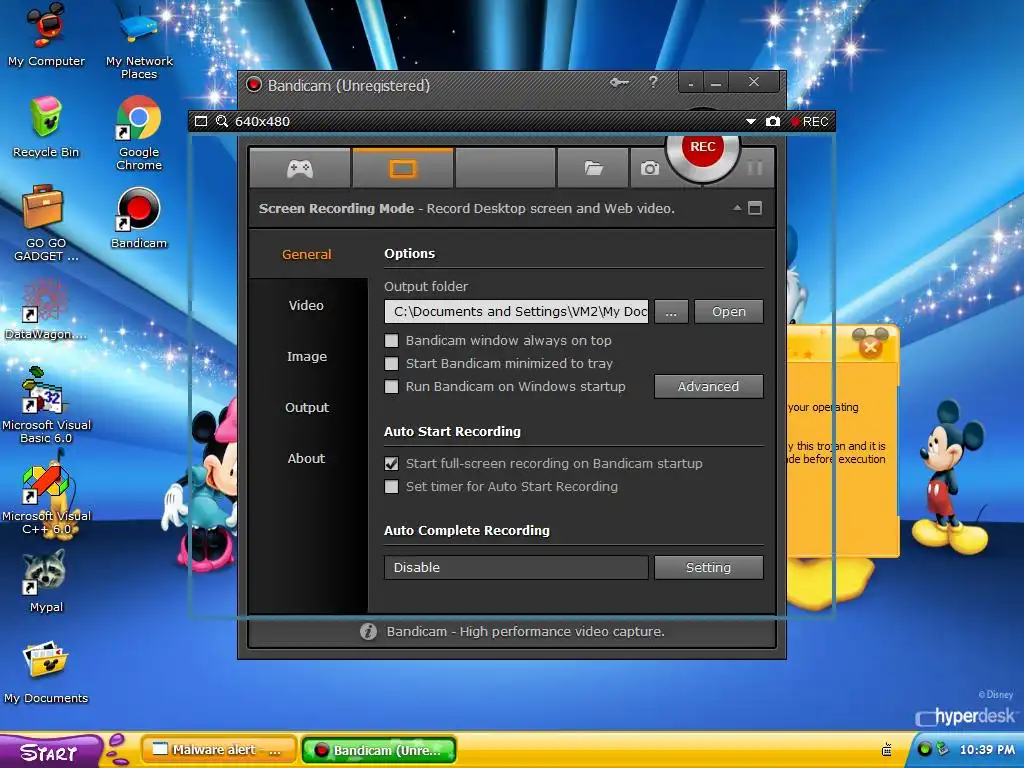Click the Google Chrome desktop shortcut
Viewport: 1024px width, 768px height.
(139, 133)
